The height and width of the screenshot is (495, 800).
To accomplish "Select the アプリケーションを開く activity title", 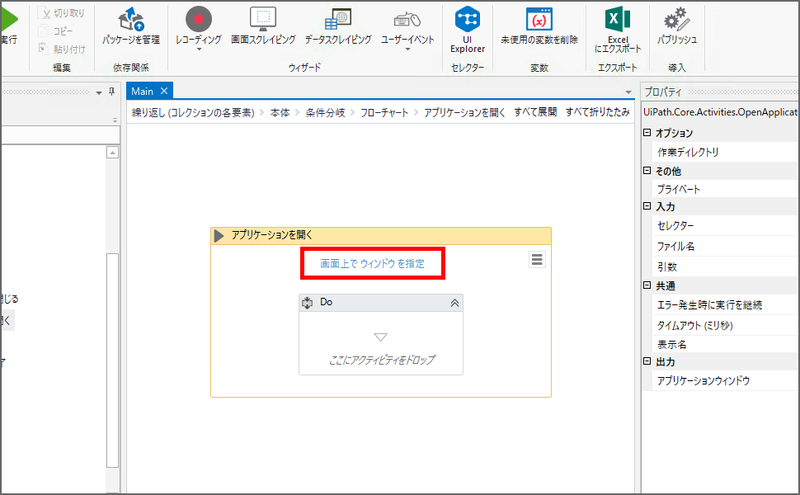I will tap(272, 235).
